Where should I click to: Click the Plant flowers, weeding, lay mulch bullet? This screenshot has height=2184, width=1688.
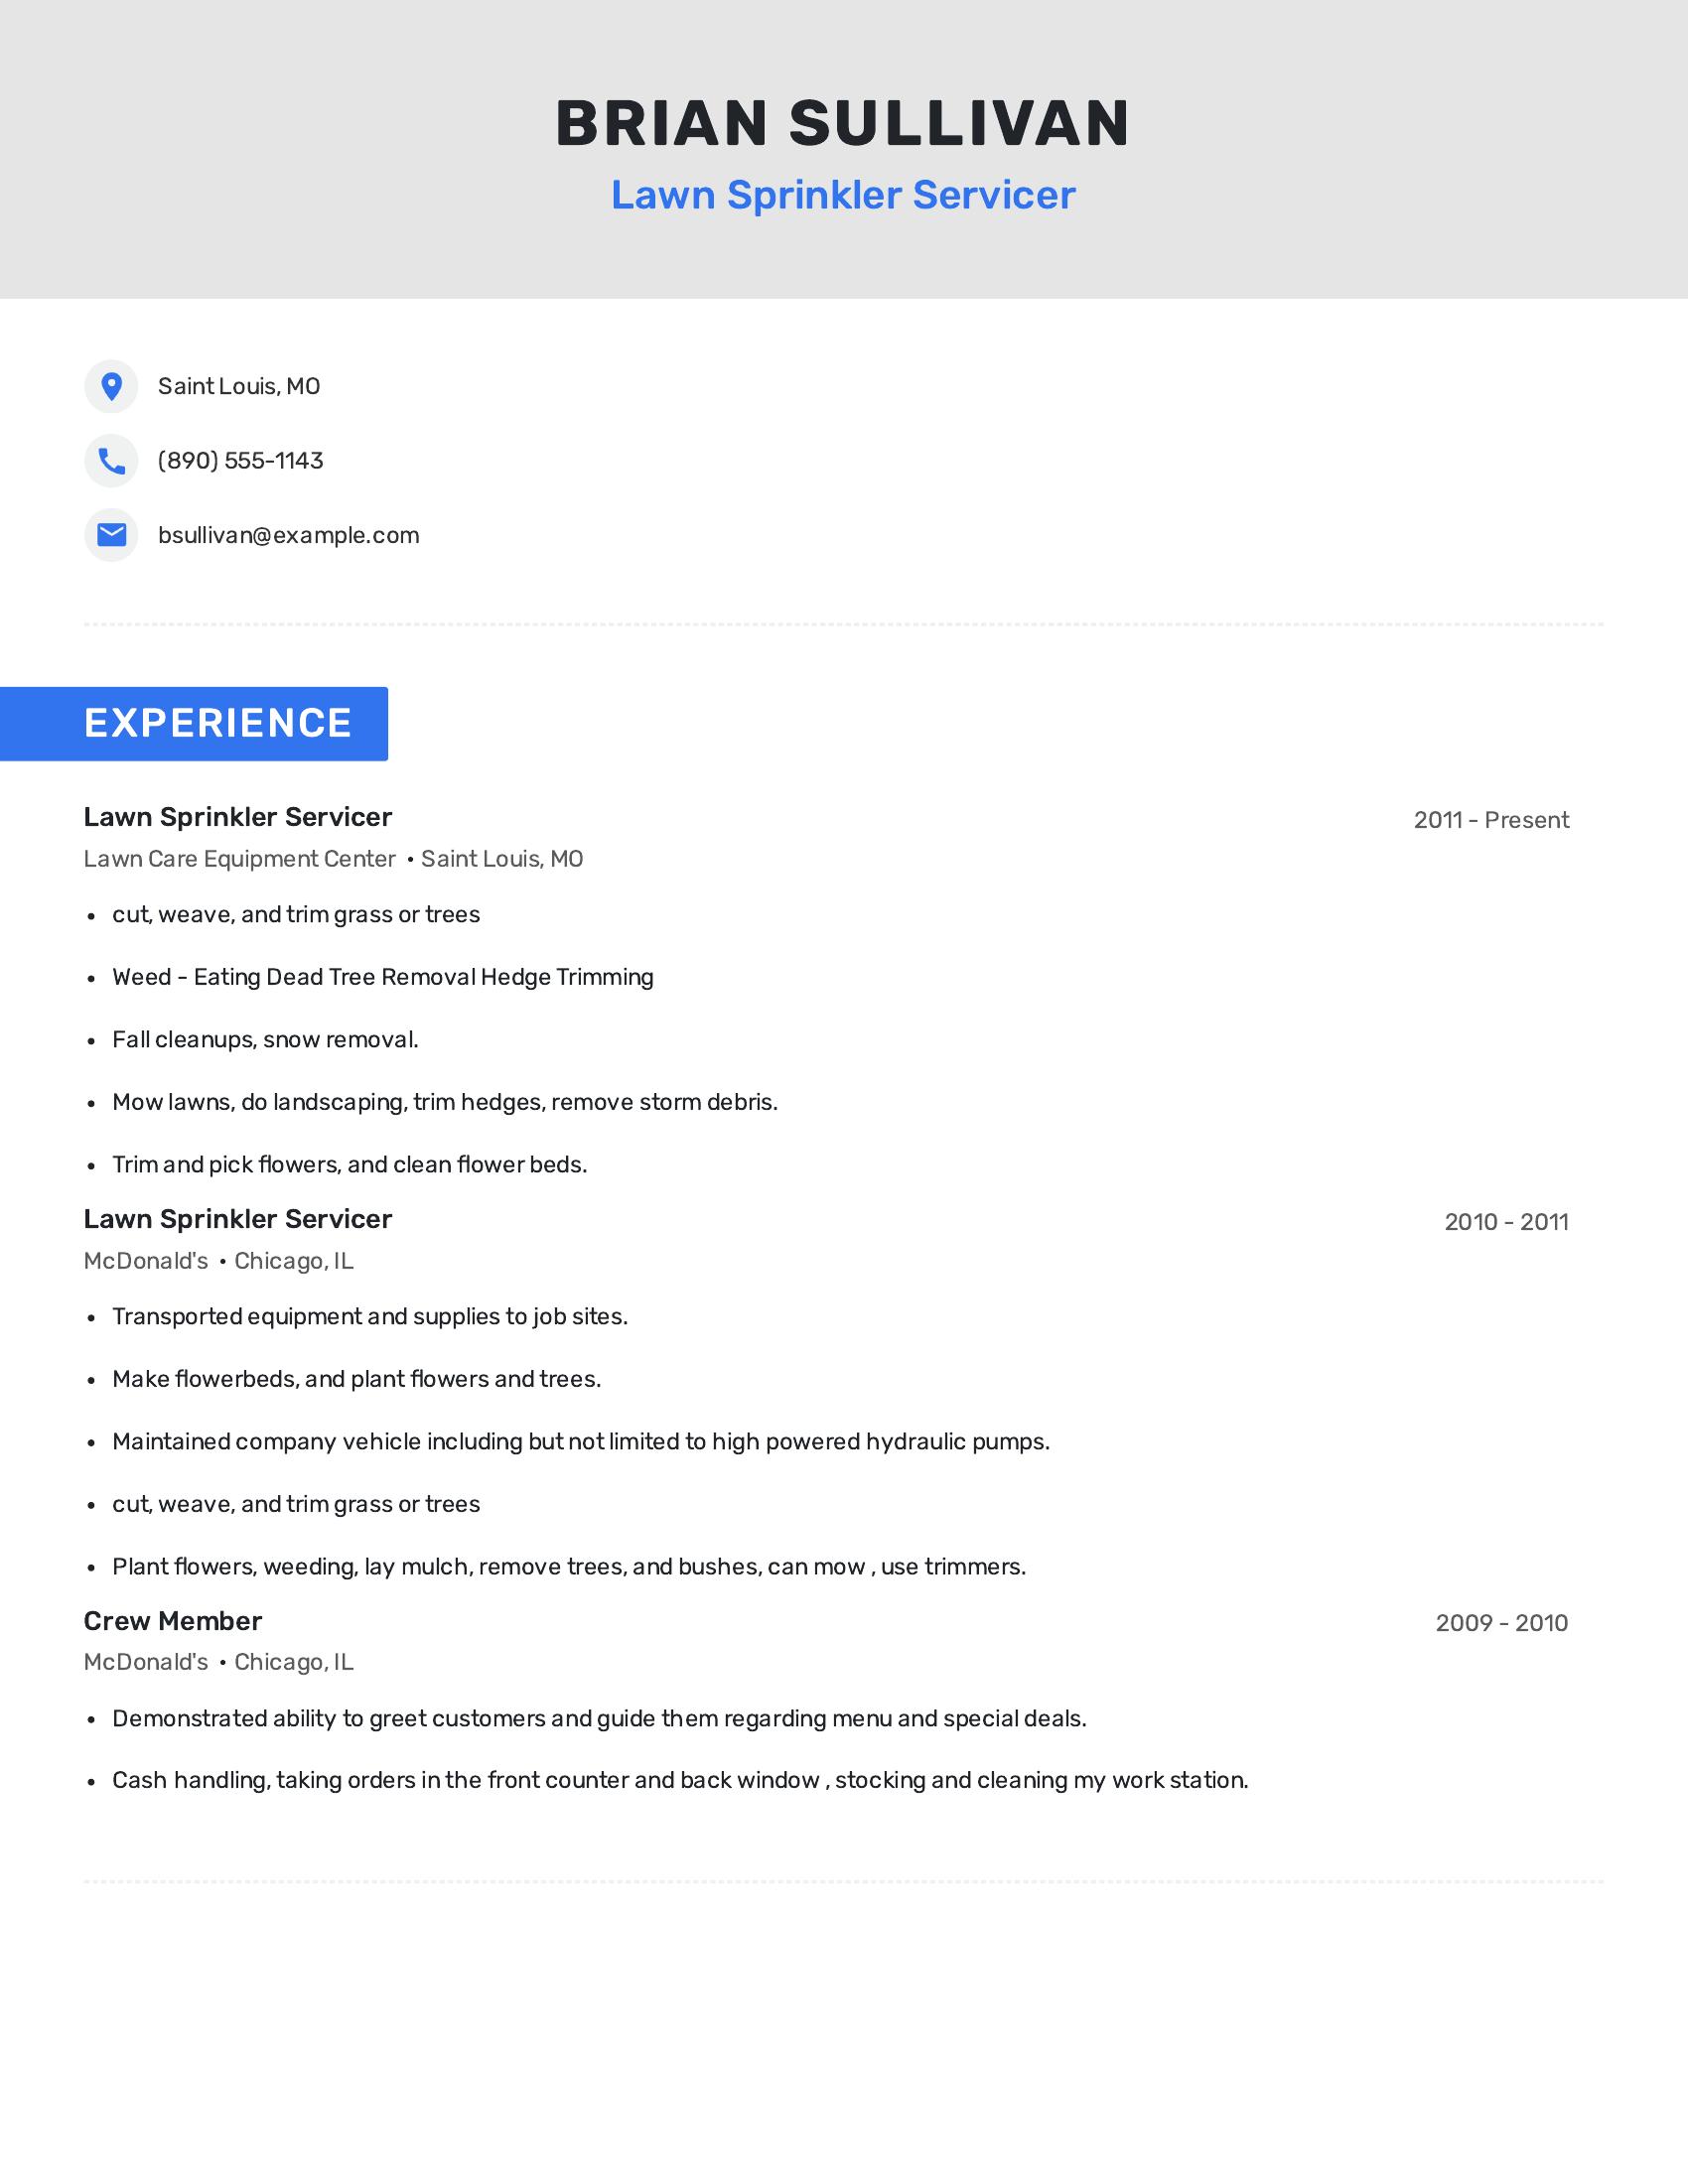(569, 1566)
